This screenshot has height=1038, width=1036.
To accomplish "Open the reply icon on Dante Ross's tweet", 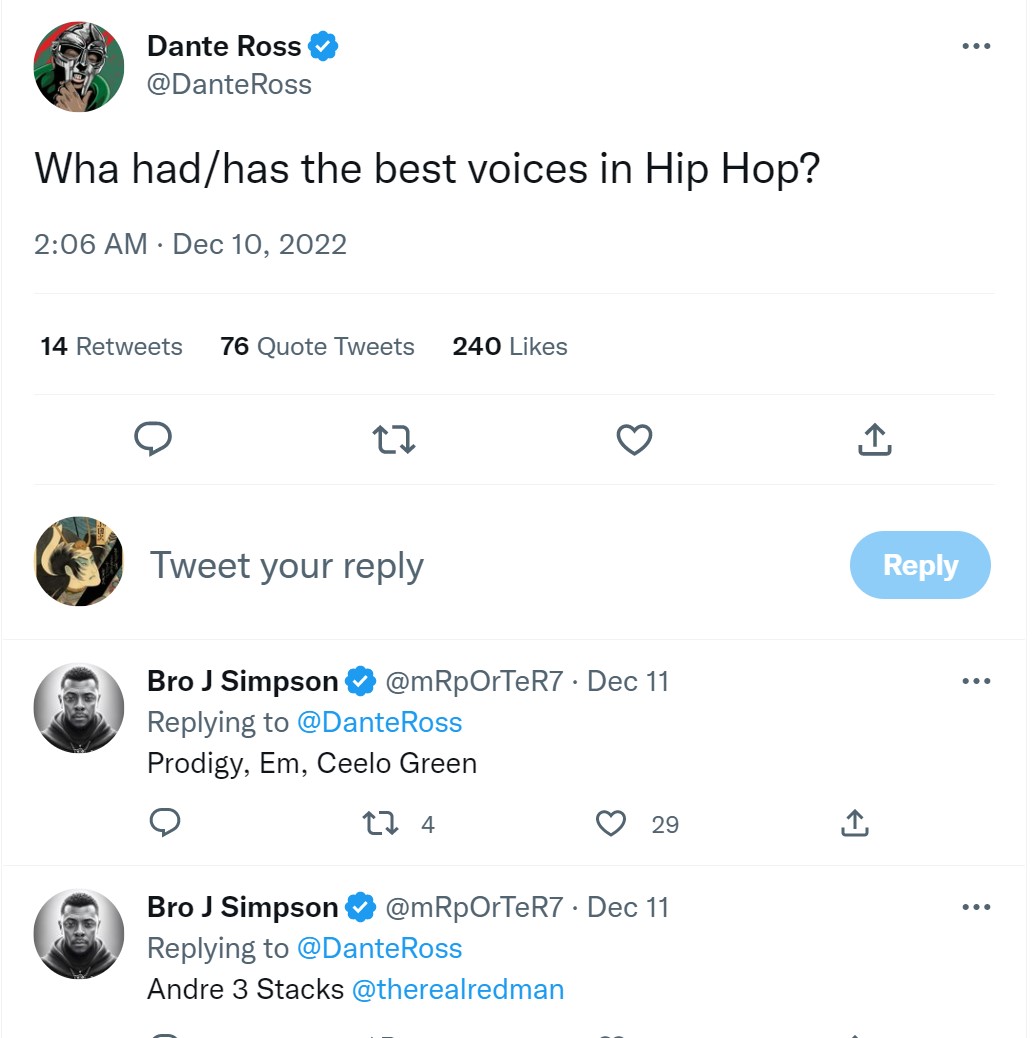I will tap(153, 440).
